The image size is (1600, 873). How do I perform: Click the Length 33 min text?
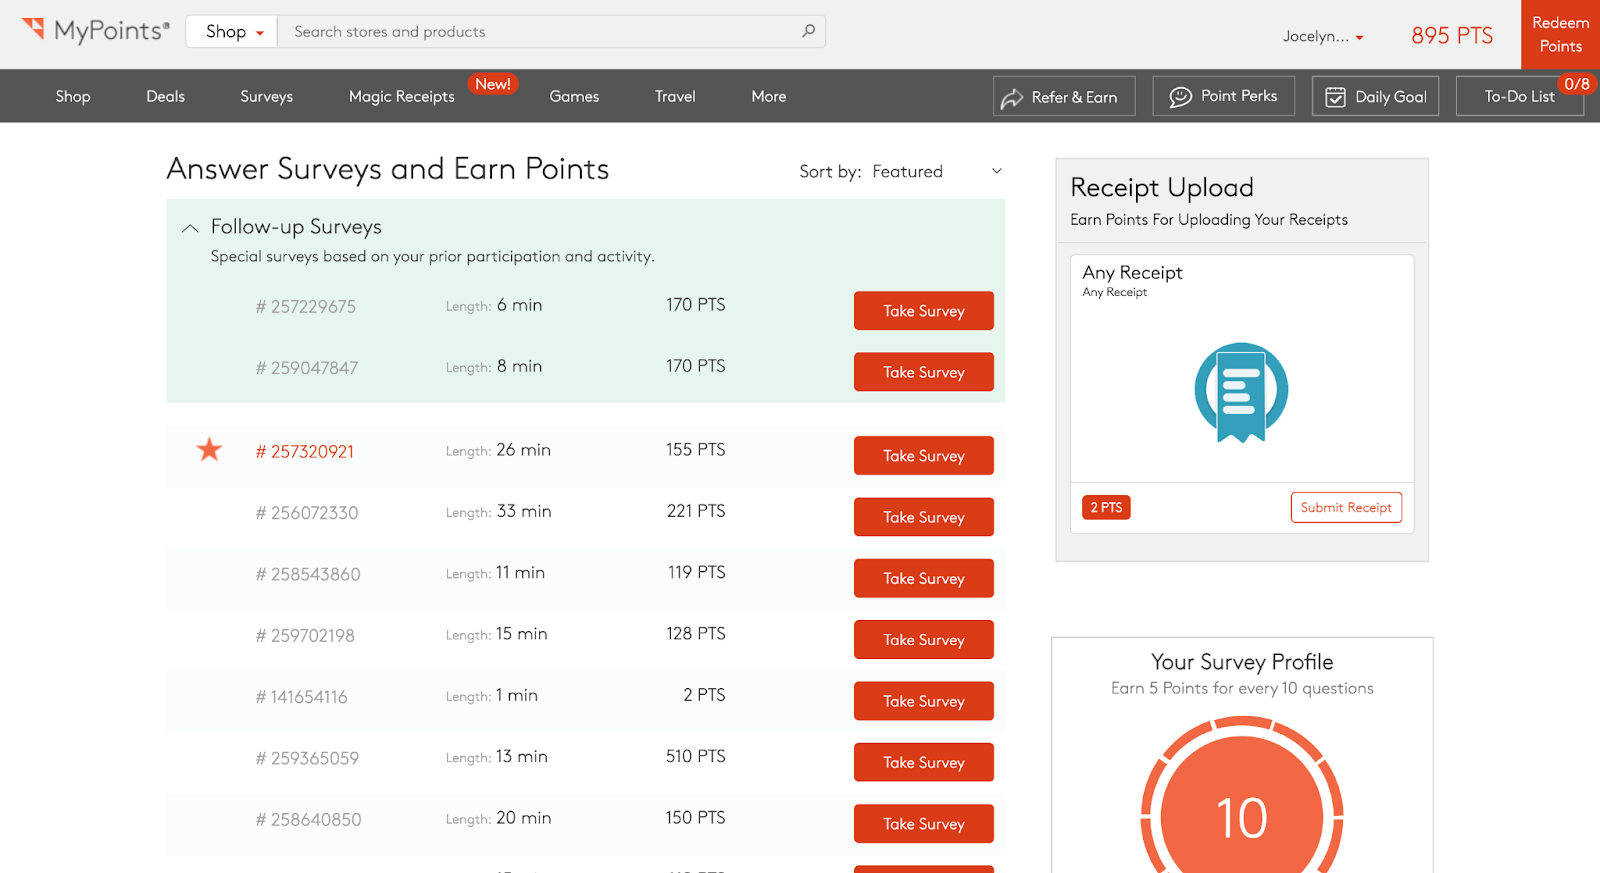499,511
